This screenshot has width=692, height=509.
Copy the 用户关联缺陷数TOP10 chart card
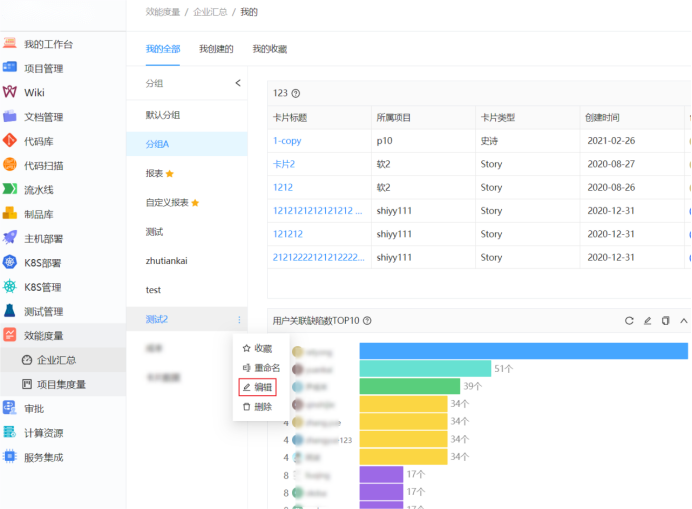[x=666, y=321]
